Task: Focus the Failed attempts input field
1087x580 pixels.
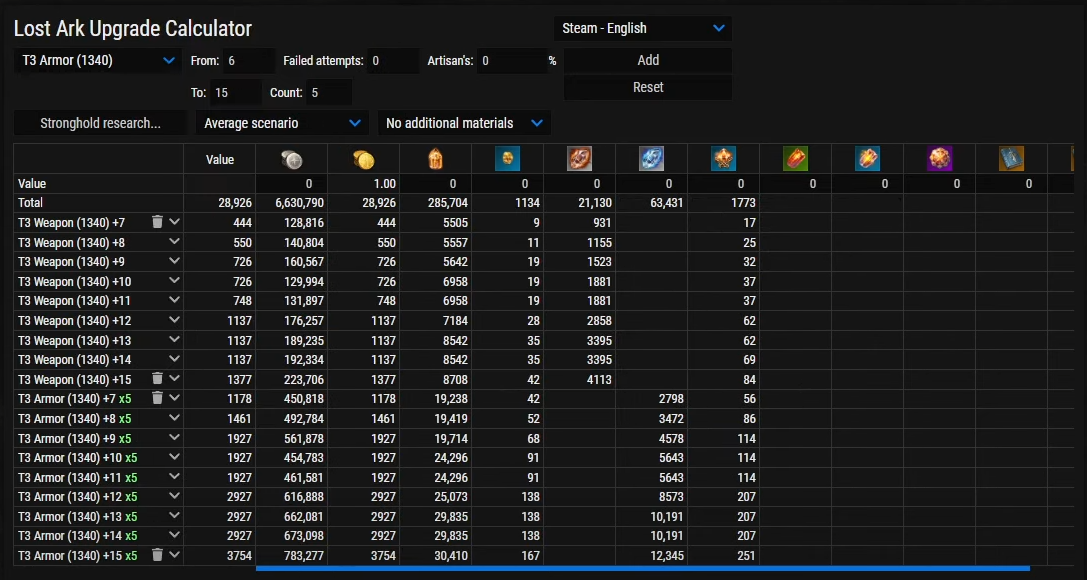Action: tap(394, 61)
